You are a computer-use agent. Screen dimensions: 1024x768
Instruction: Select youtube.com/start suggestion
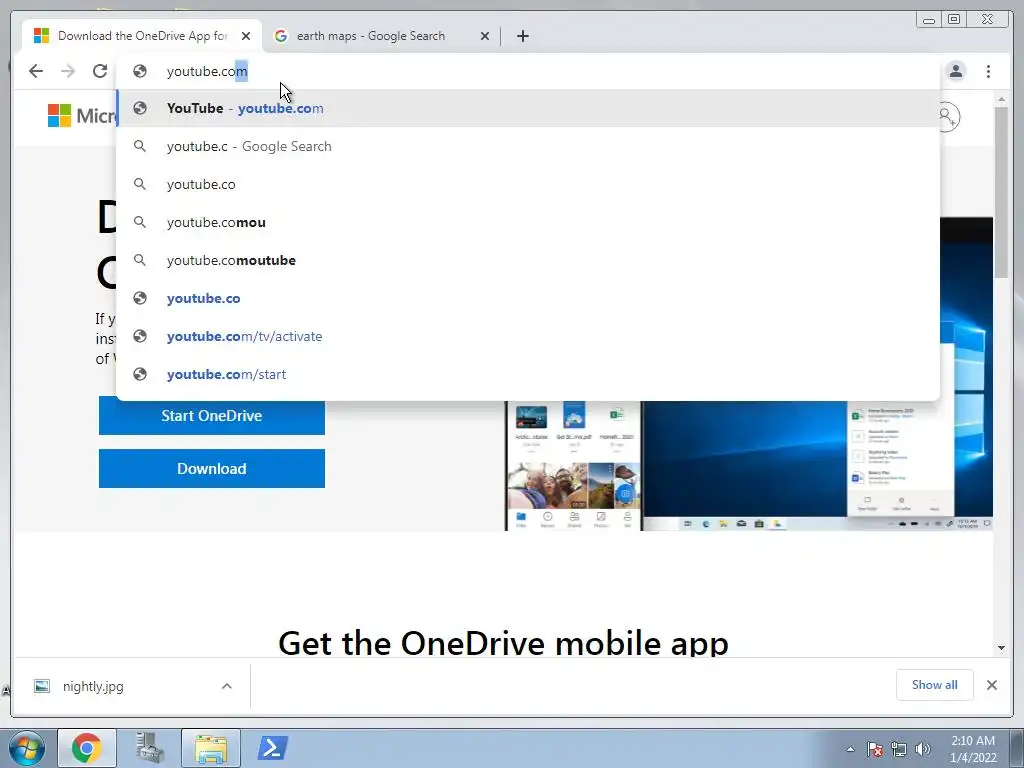[528, 374]
